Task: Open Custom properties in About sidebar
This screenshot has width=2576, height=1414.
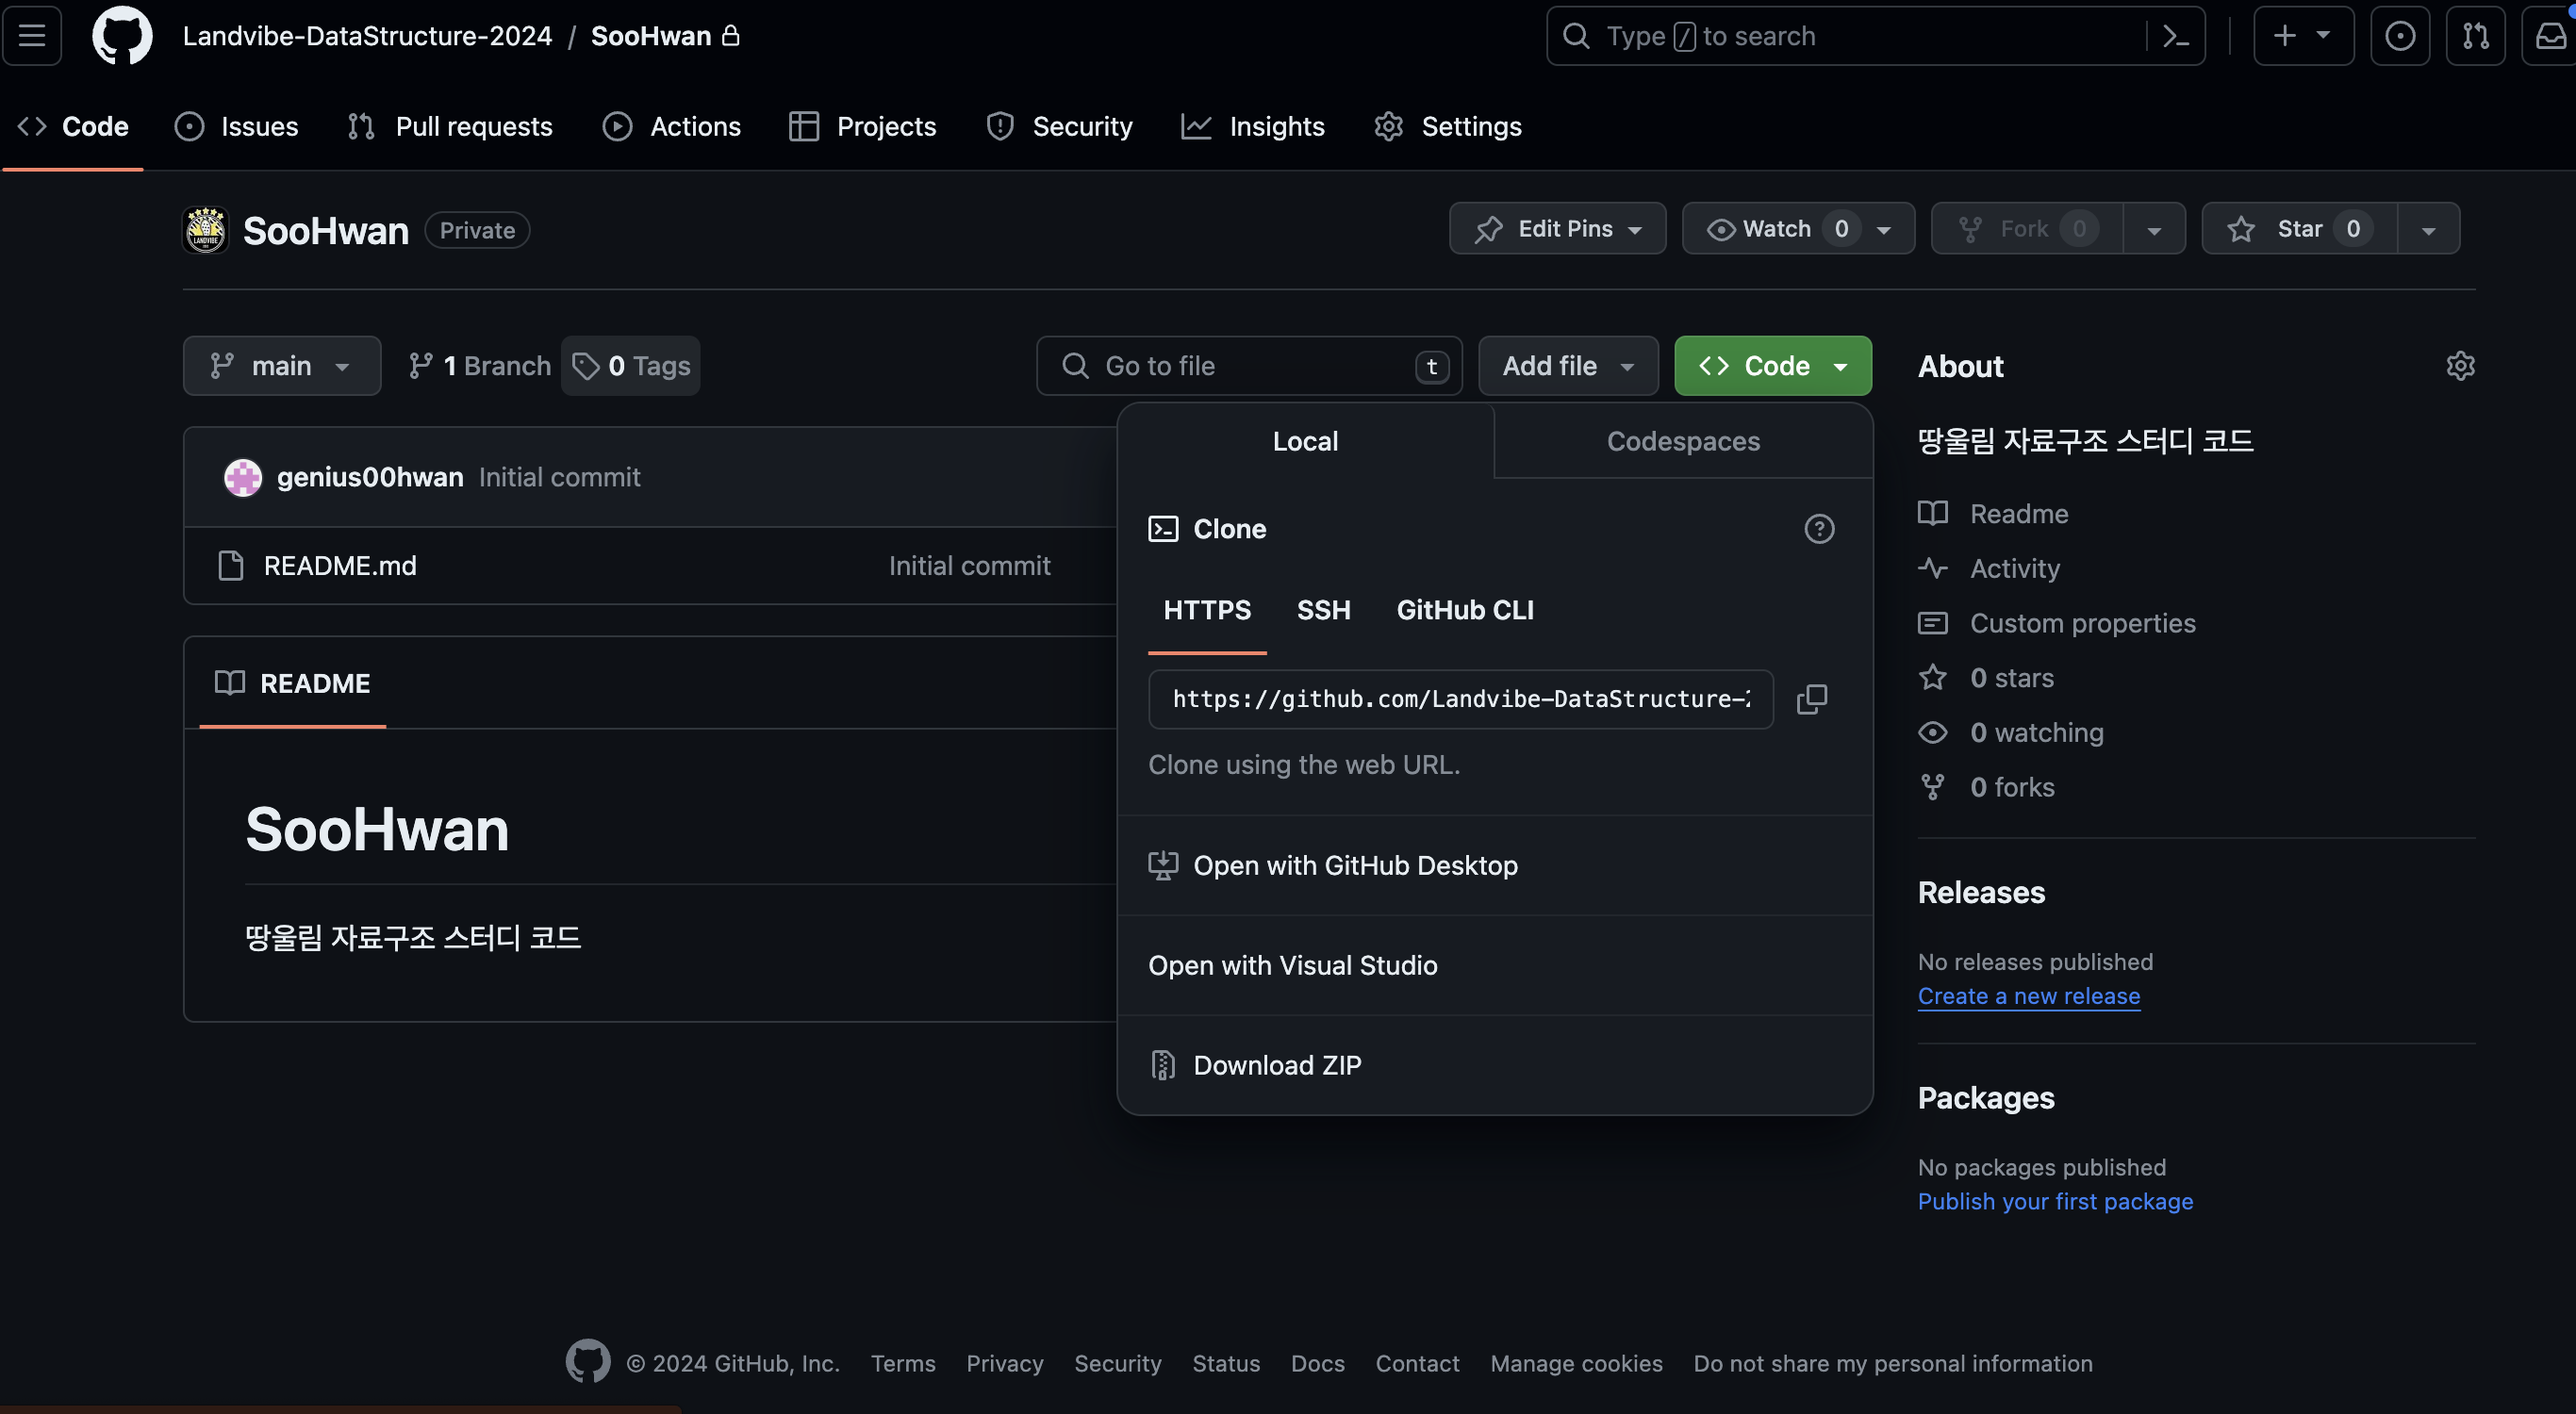Action: click(x=2057, y=623)
